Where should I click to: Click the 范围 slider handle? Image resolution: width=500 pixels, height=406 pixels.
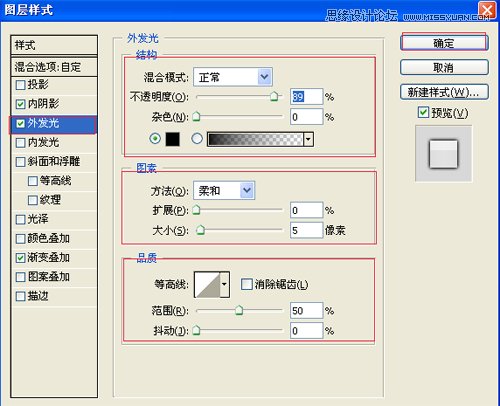point(239,310)
